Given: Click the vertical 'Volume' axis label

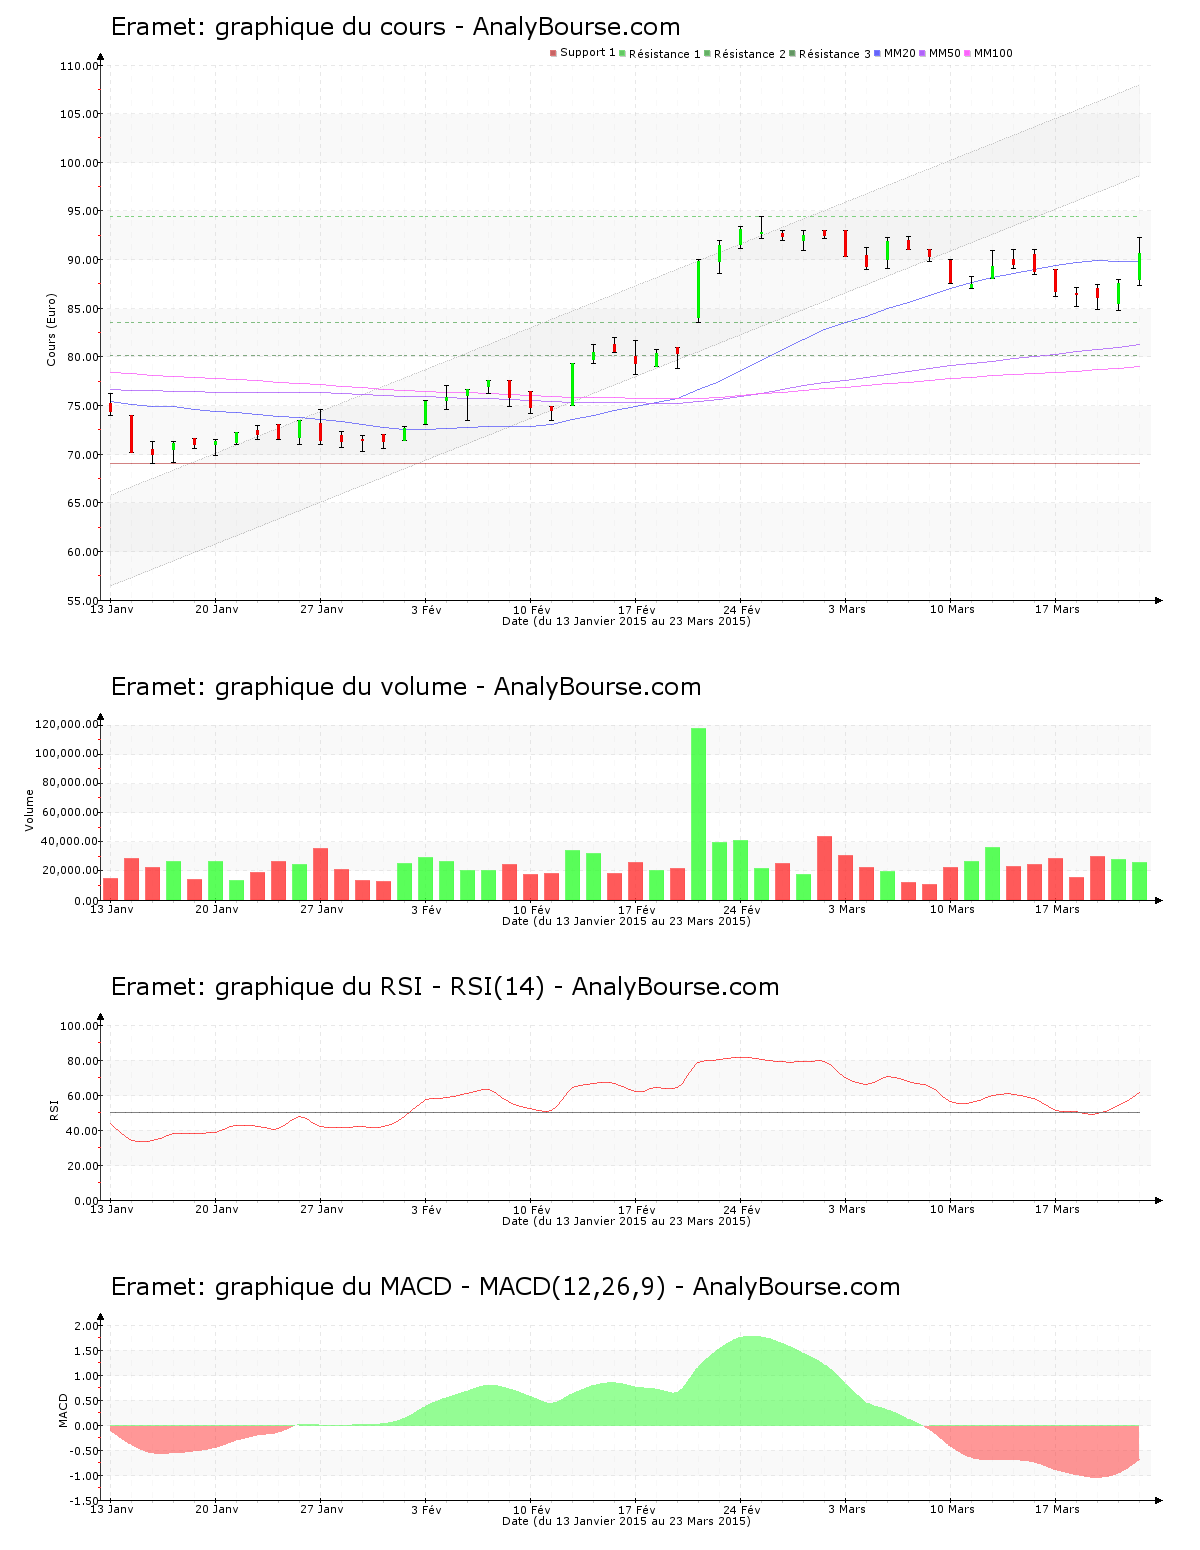Looking at the screenshot, I should [x=29, y=810].
